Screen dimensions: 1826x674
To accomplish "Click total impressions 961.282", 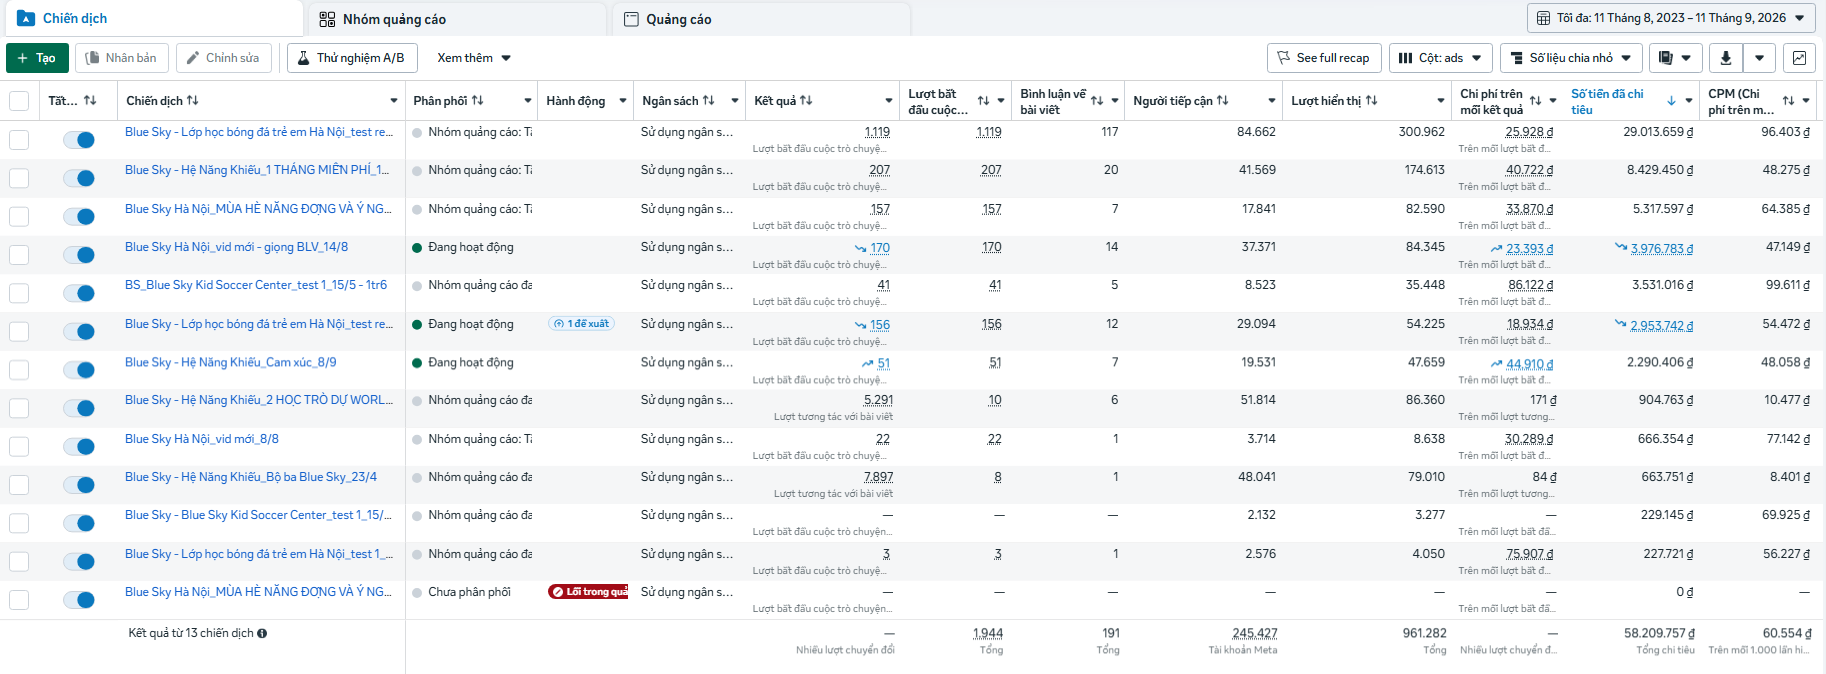I will point(1424,633).
